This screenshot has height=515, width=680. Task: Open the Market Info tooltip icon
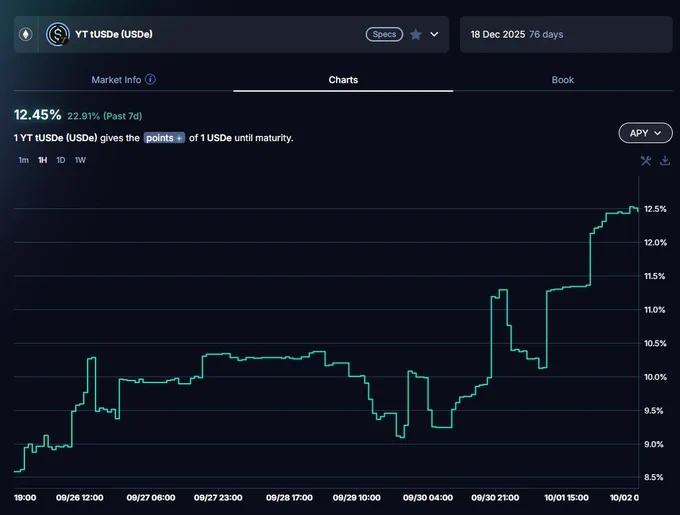pyautogui.click(x=150, y=79)
